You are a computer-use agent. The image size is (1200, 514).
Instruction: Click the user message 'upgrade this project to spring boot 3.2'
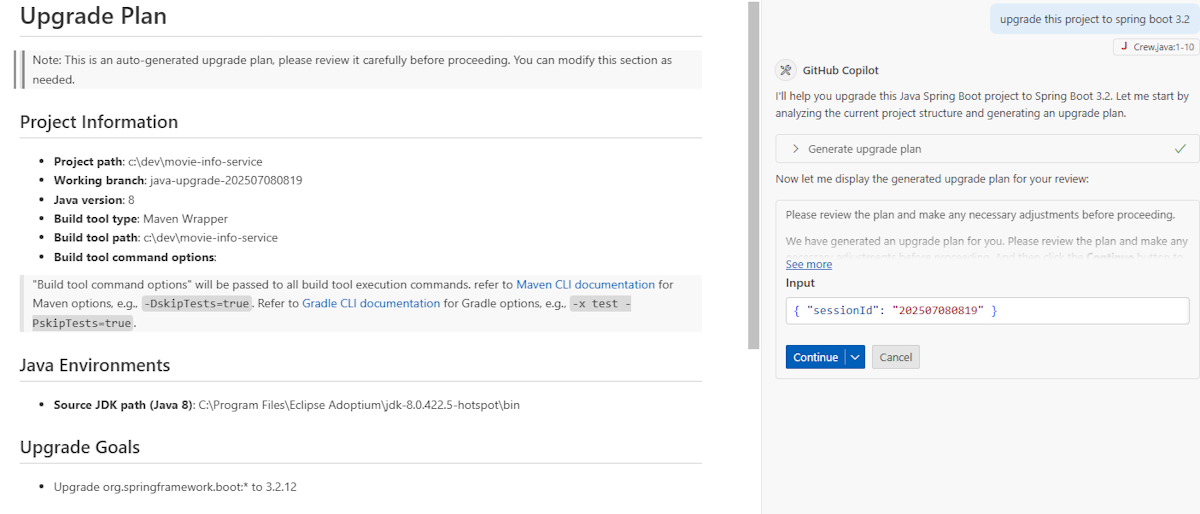click(1094, 19)
